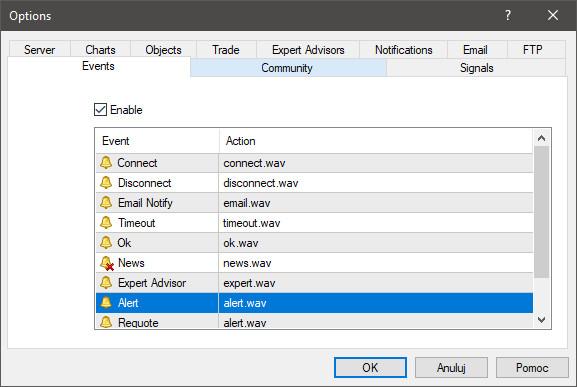Screen dimensions: 577x387
Task: Click the bell icon next to Connect
Action: (x=106, y=163)
